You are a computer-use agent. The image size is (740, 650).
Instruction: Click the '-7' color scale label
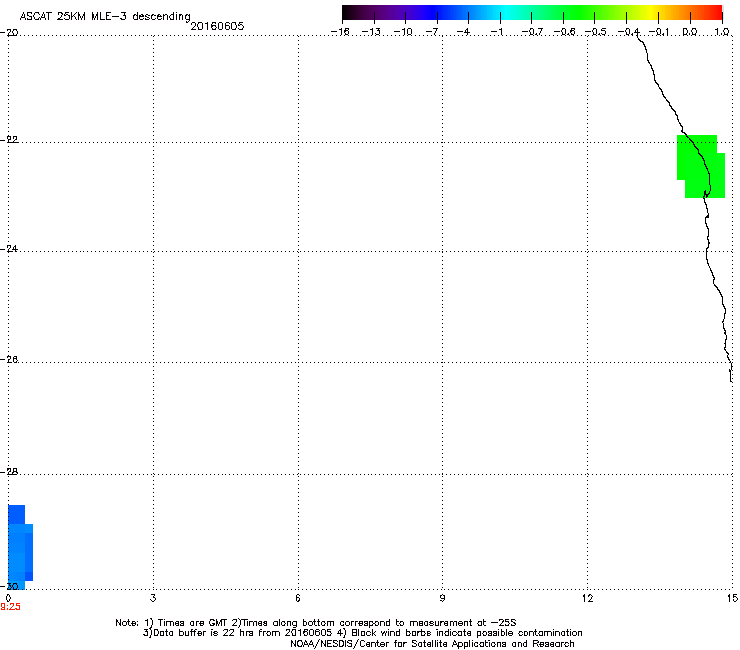click(432, 32)
